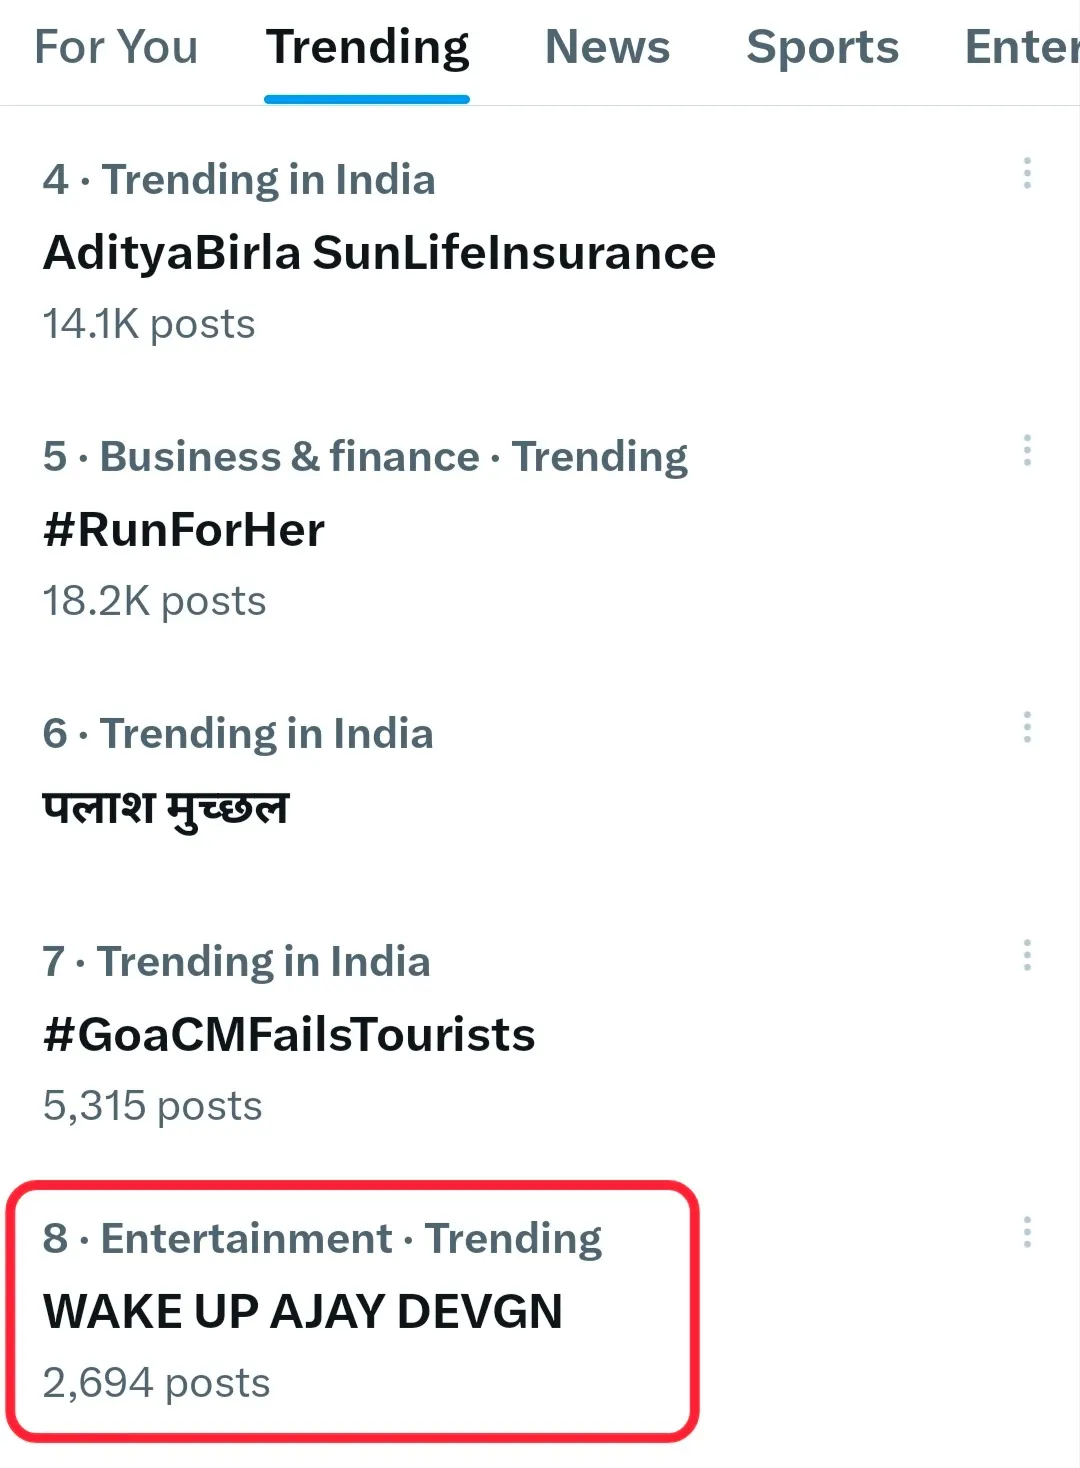Open the पलाश मुच्छल trending topic
The width and height of the screenshot is (1080, 1468).
click(x=166, y=808)
